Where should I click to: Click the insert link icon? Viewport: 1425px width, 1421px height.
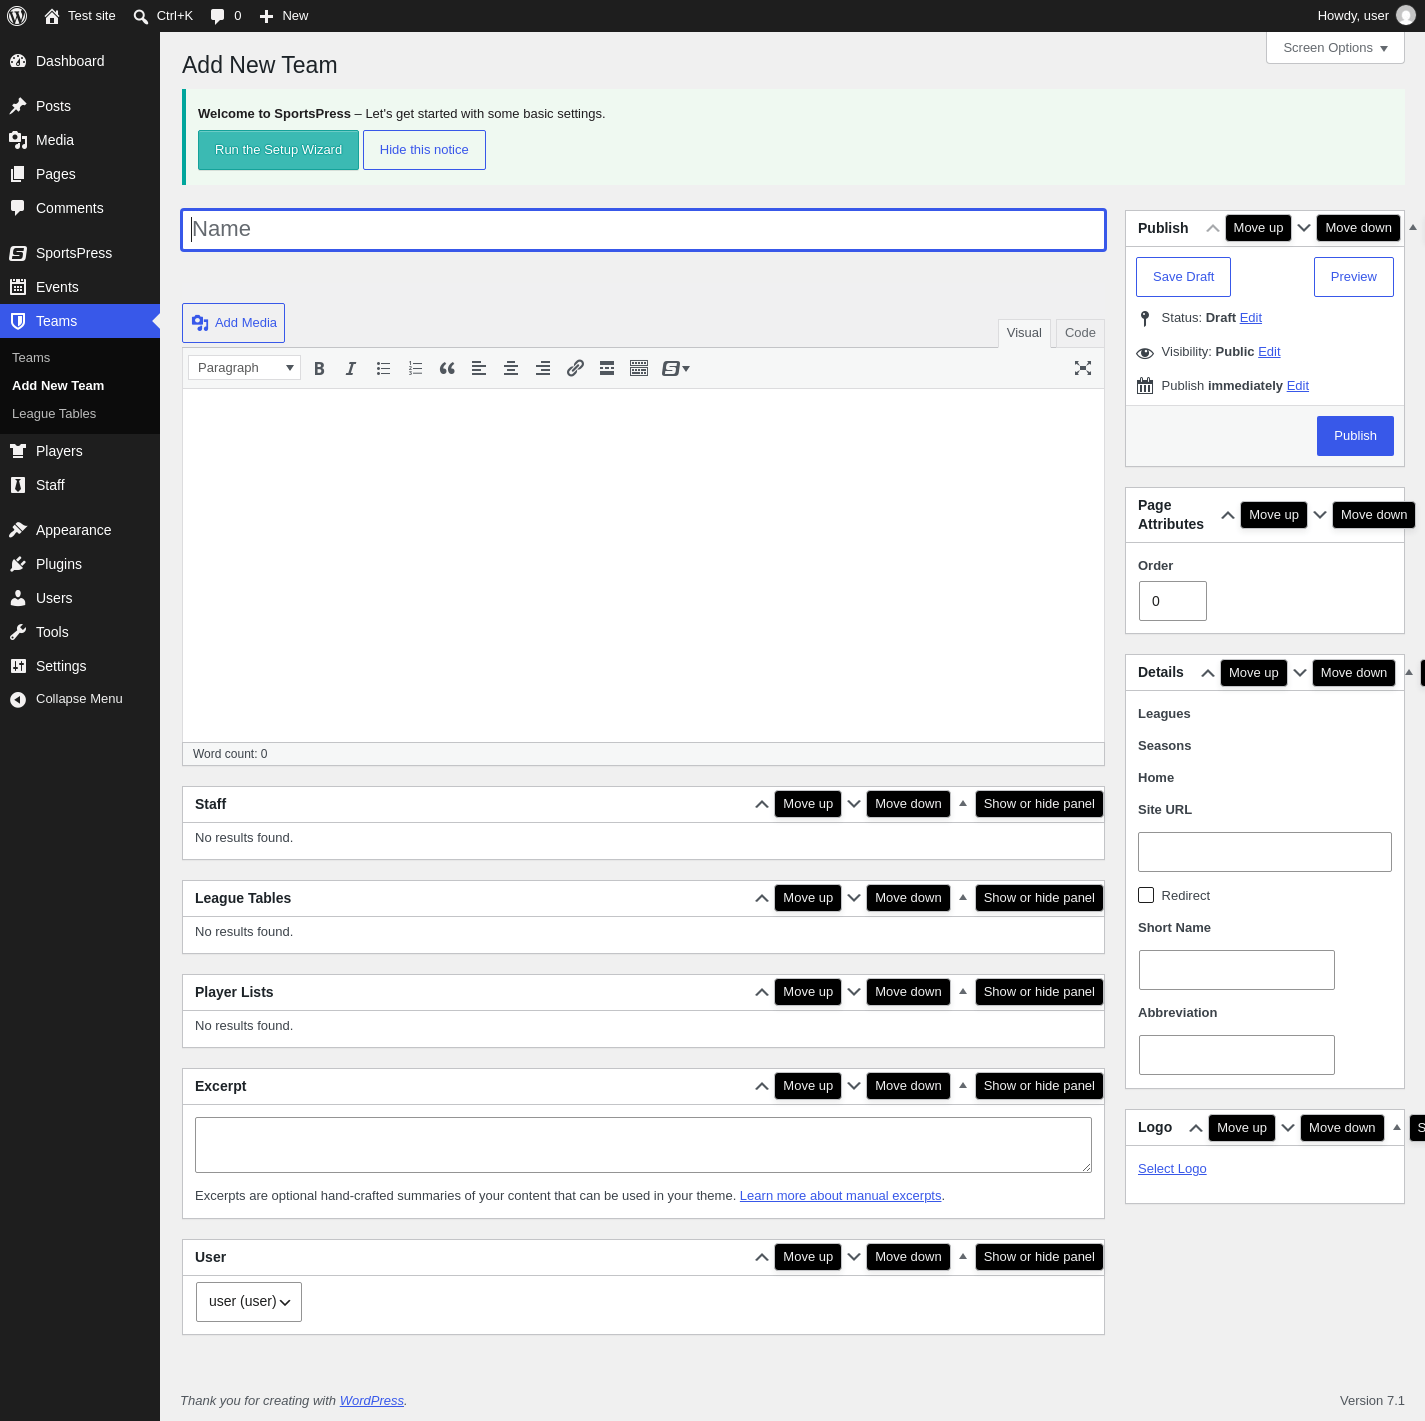pos(575,368)
